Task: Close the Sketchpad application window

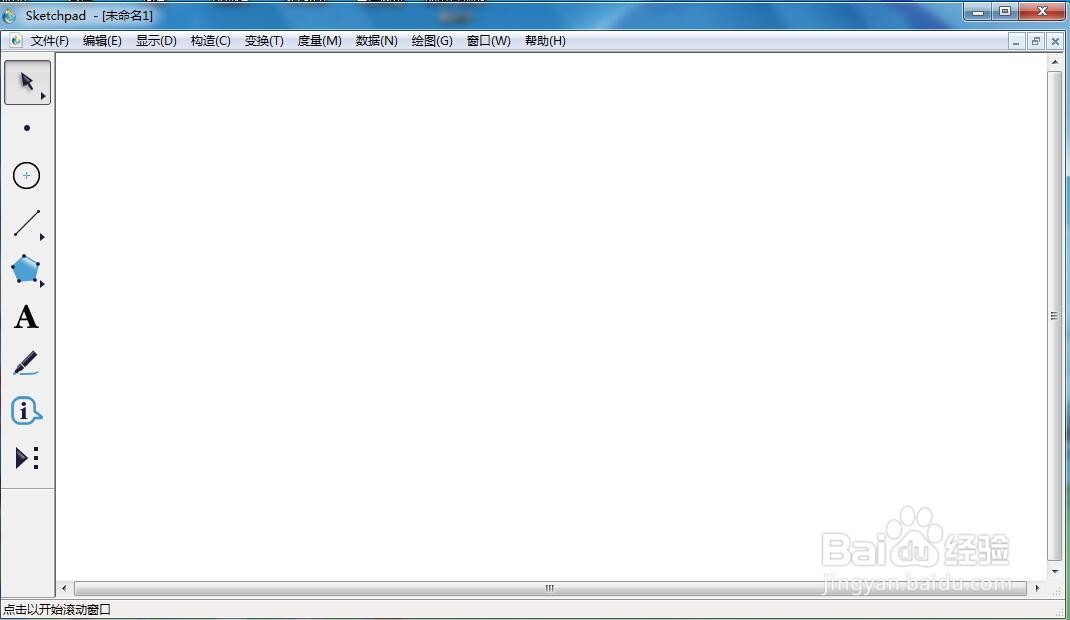Action: [x=1042, y=12]
